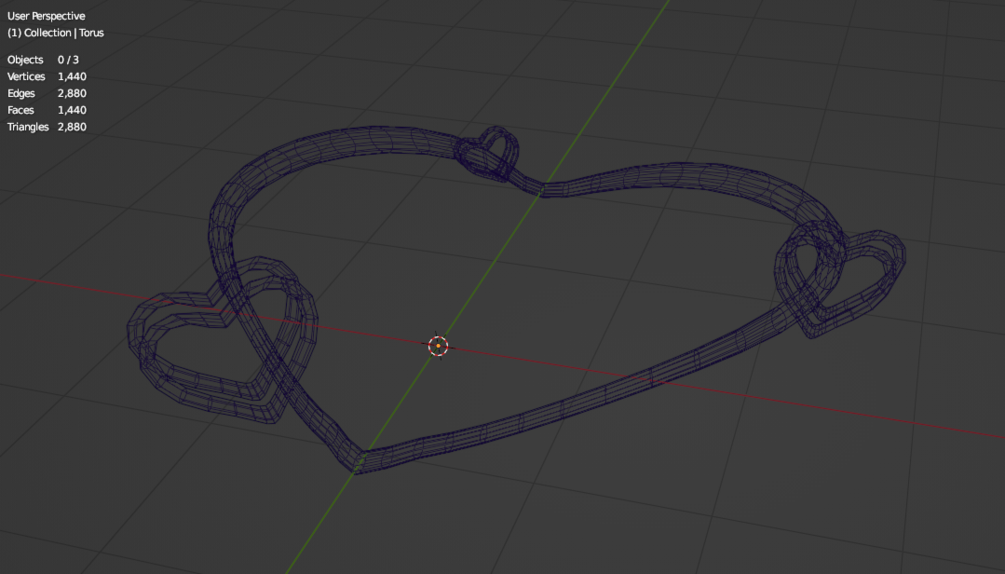
Task: Click the '(1) Collection | Torus' label
Action: point(56,33)
